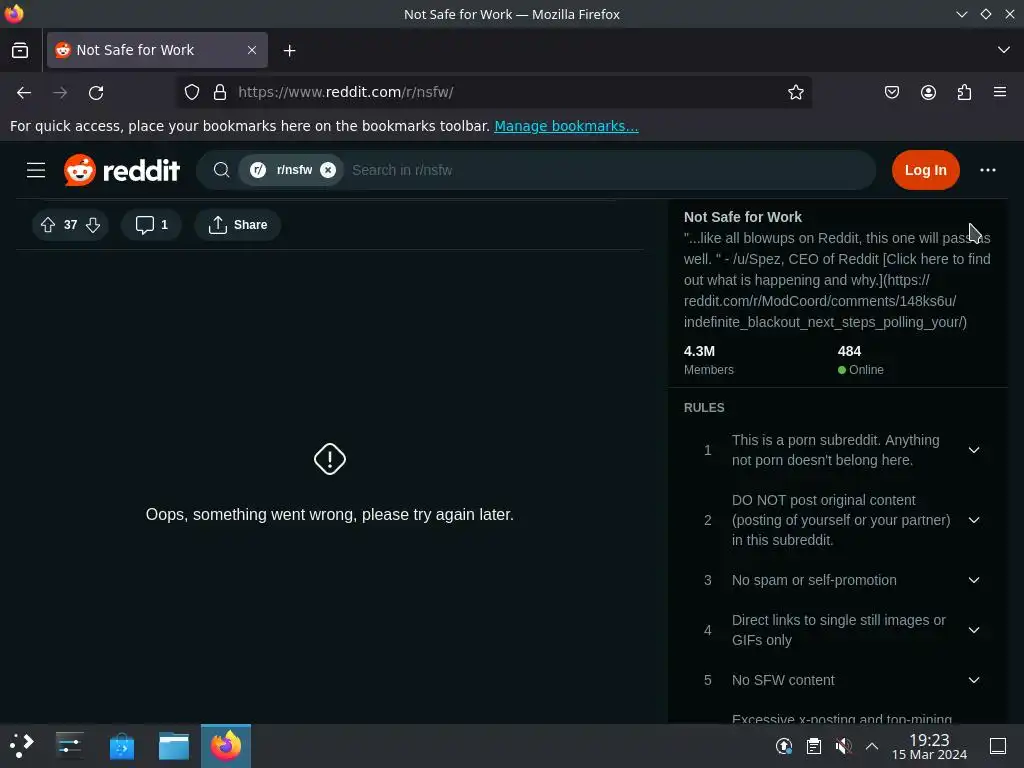Viewport: 1024px width, 768px height.
Task: Open Reddit more options ellipsis
Action: 987,170
